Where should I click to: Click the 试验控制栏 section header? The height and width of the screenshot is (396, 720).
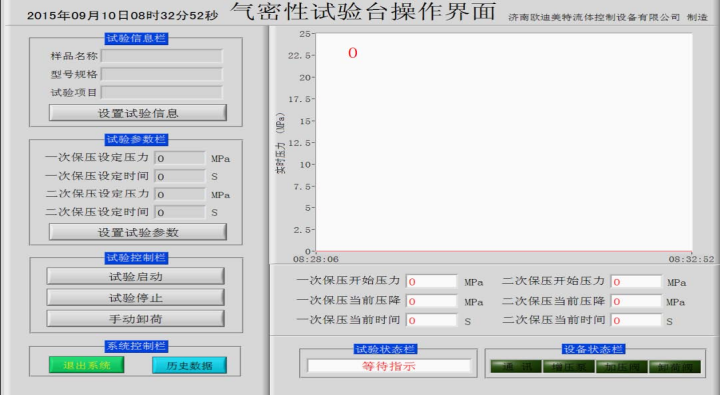(136, 258)
